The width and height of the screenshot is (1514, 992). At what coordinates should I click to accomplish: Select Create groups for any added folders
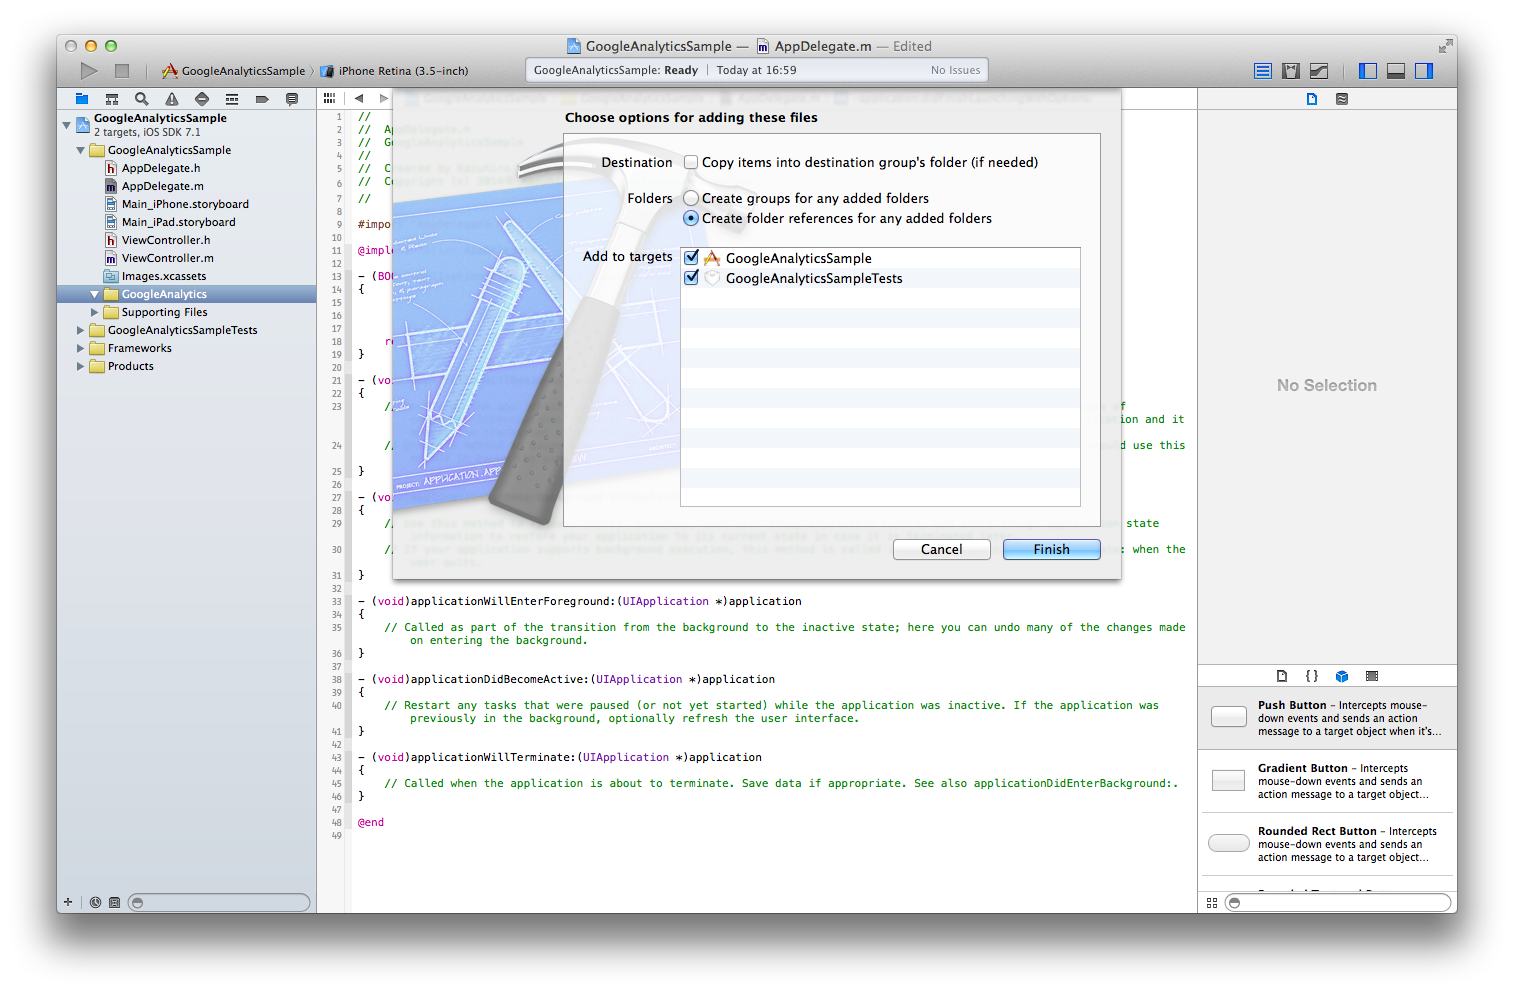coord(691,198)
